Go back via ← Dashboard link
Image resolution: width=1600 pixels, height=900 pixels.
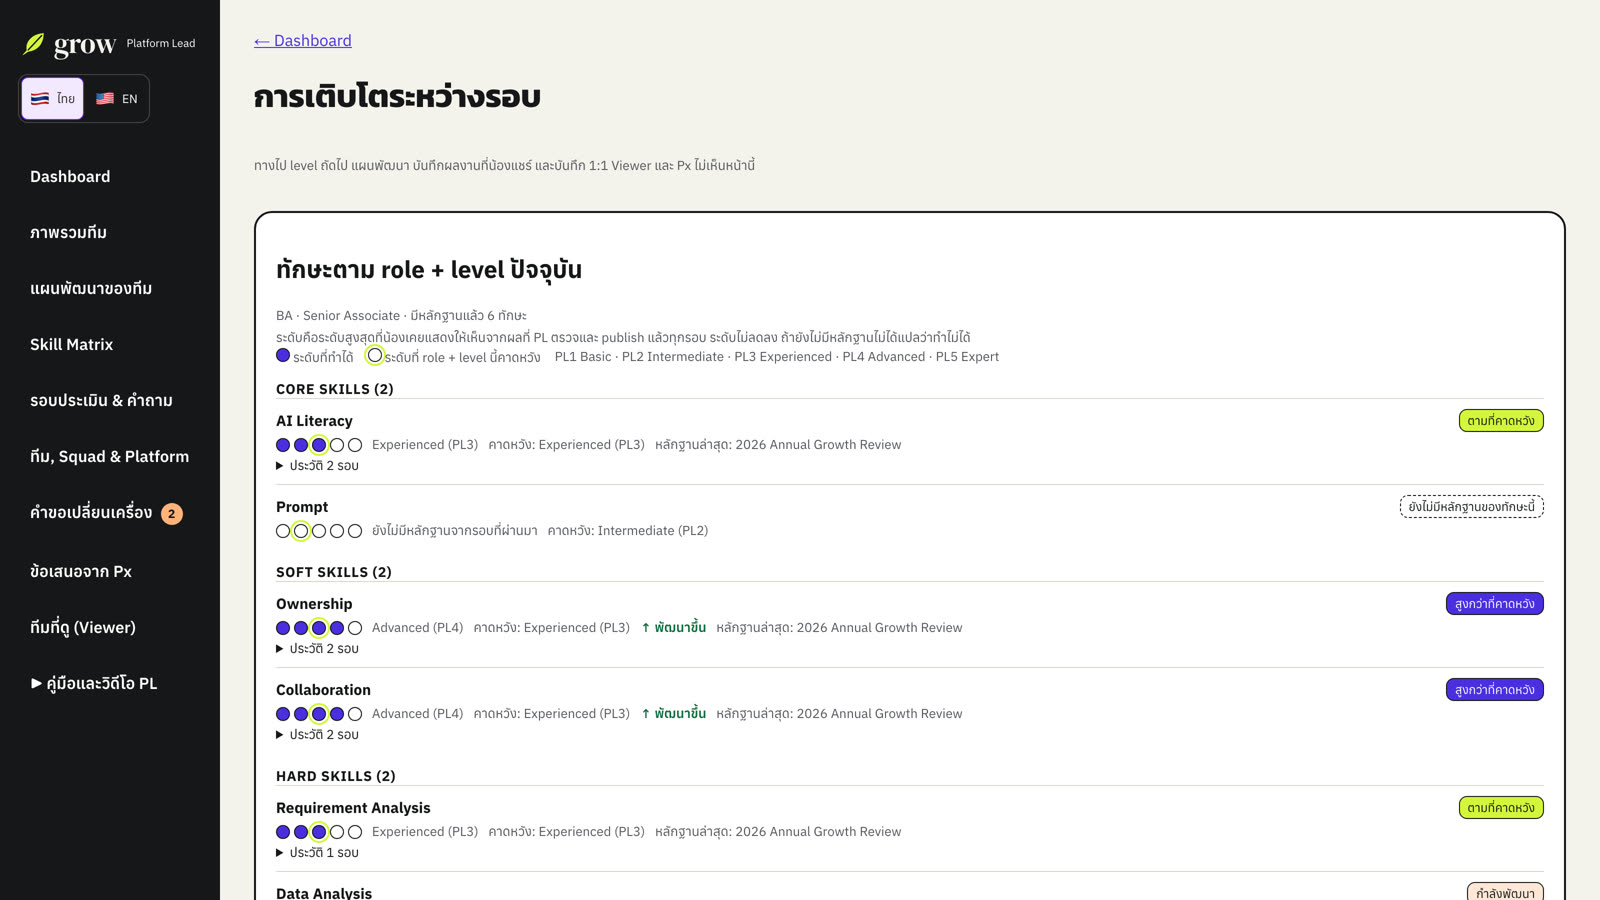coord(303,41)
